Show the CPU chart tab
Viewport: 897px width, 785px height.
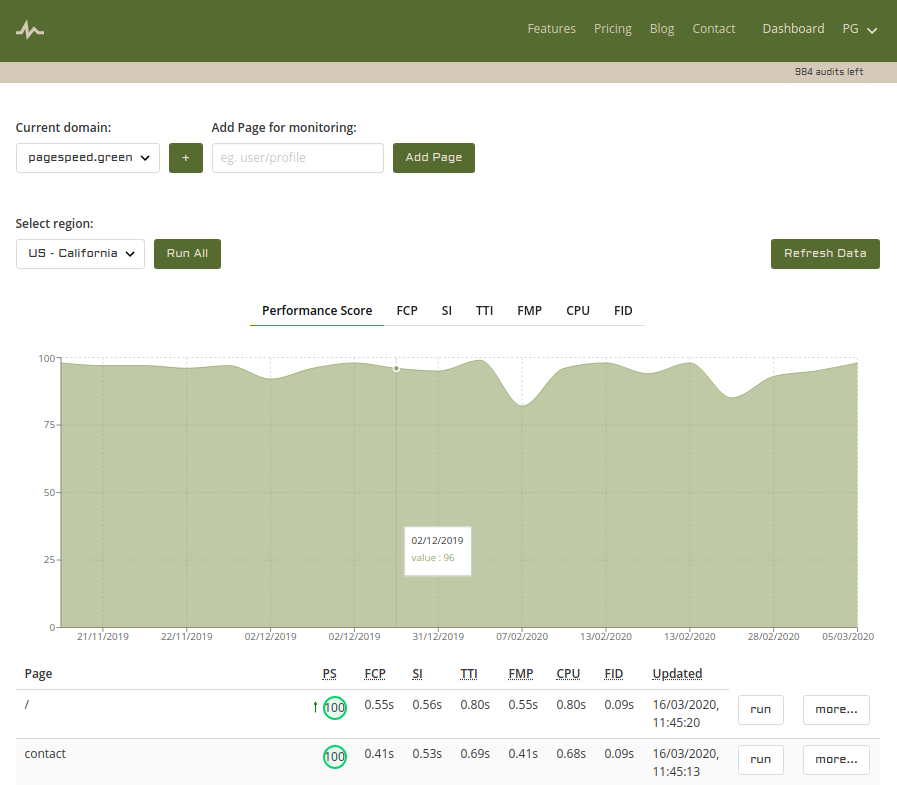(x=578, y=311)
